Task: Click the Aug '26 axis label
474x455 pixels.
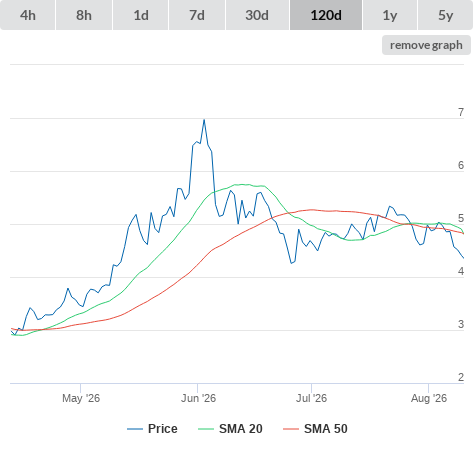Action: [x=429, y=398]
